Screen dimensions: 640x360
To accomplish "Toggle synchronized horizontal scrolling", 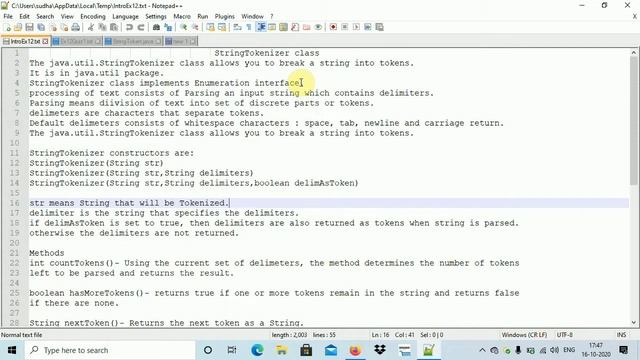I will point(222,27).
